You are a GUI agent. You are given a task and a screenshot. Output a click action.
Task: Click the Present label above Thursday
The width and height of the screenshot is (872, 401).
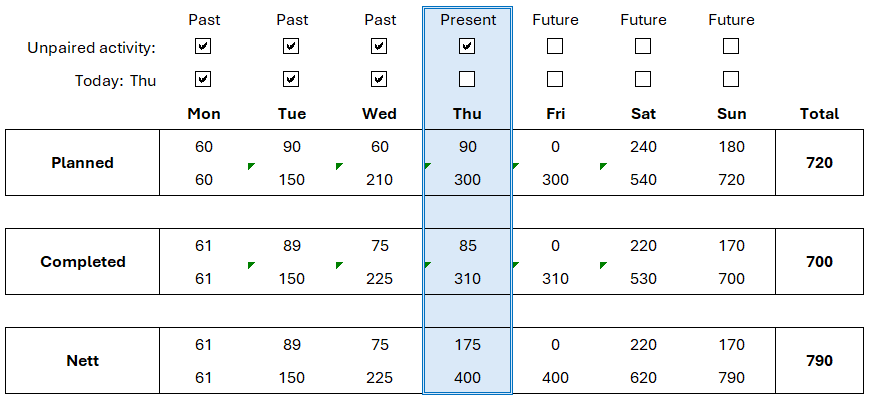pos(468,20)
